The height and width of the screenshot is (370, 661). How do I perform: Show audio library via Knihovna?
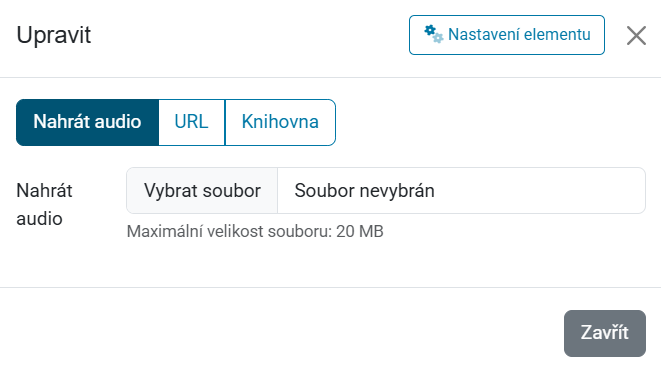click(x=280, y=123)
